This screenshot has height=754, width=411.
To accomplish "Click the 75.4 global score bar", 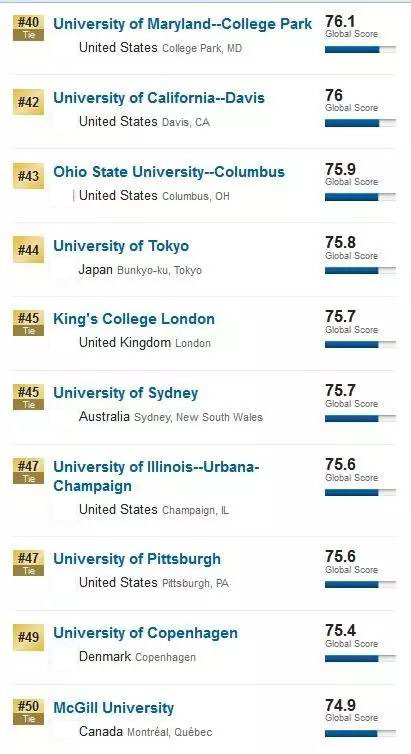I will click(x=361, y=659).
